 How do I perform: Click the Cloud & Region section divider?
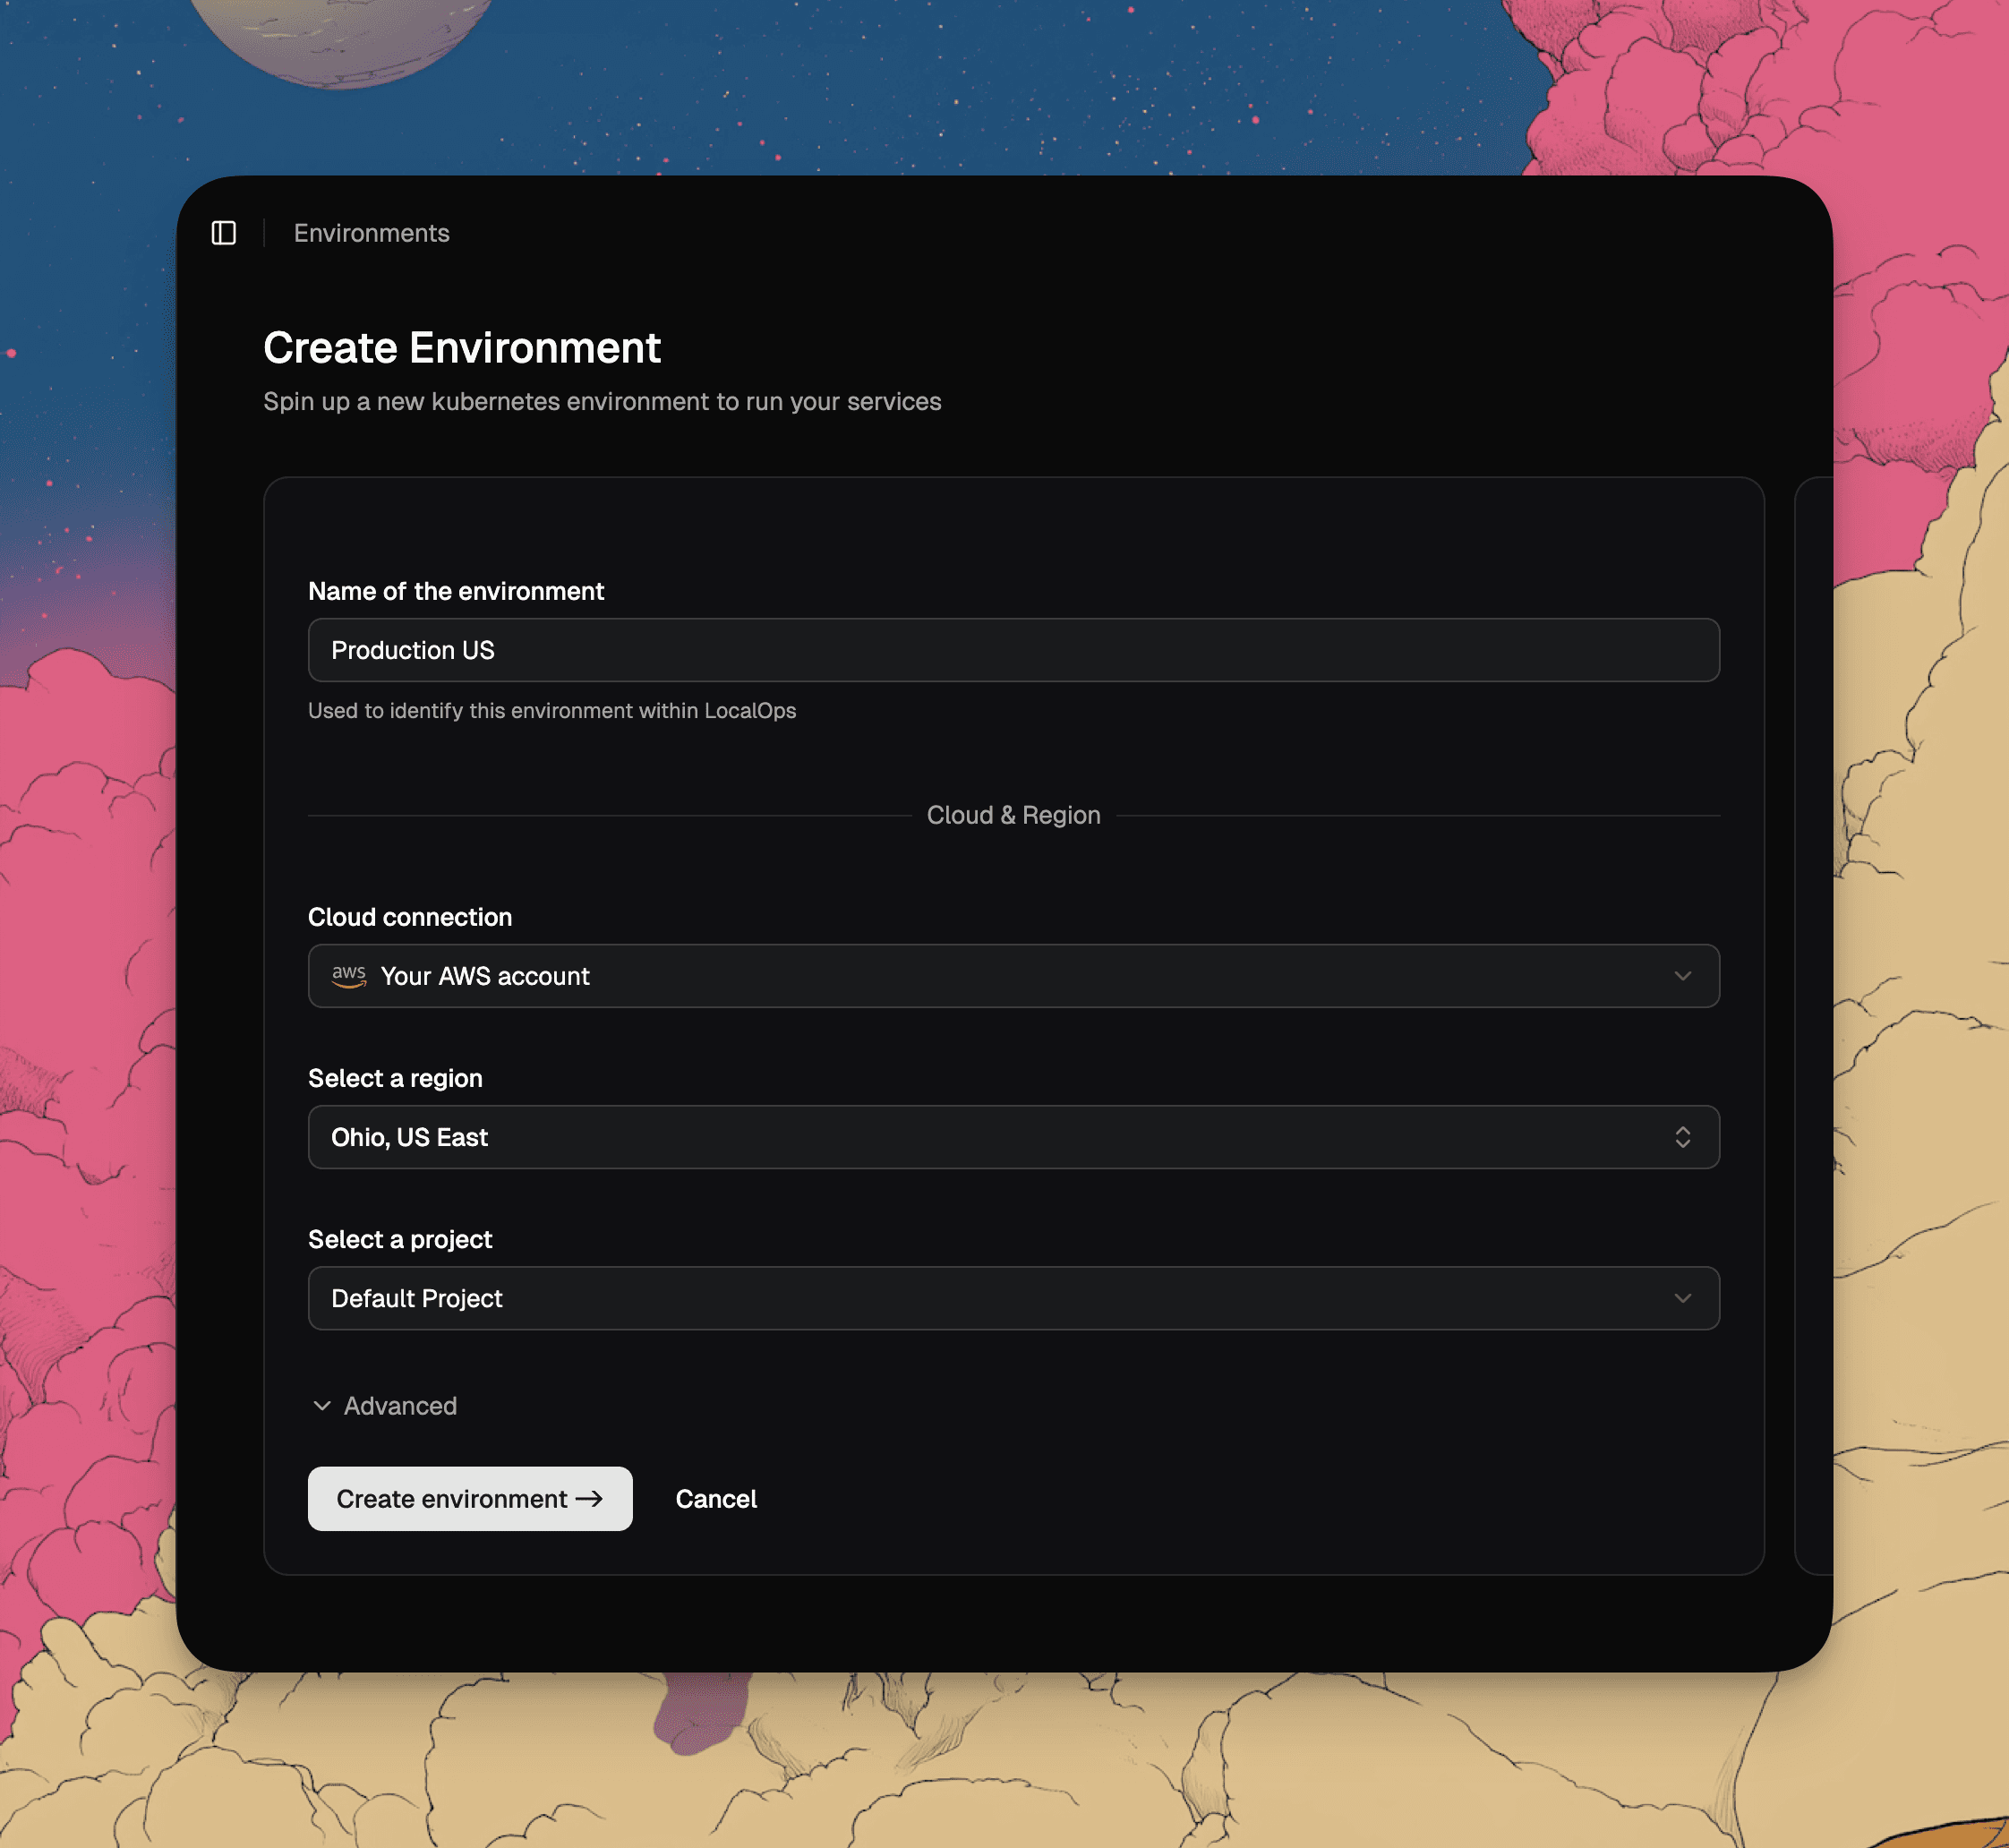(x=1013, y=815)
